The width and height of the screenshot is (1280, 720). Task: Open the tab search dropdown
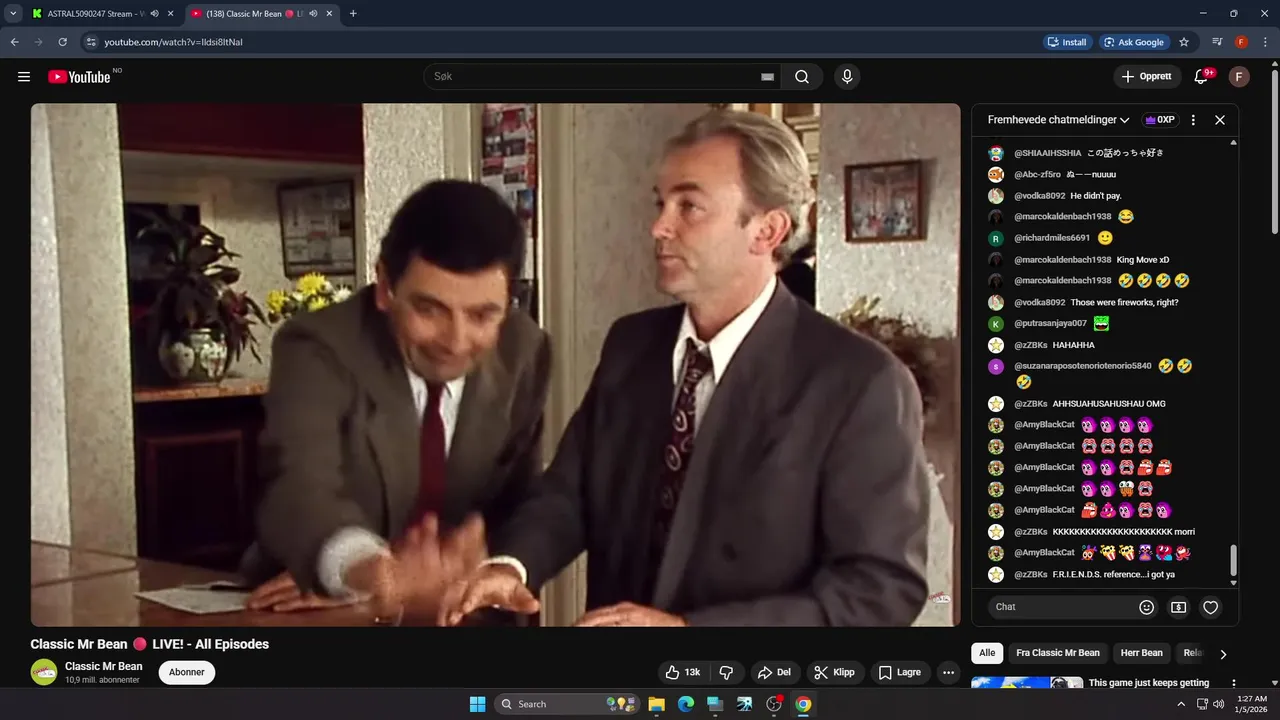pos(13,14)
